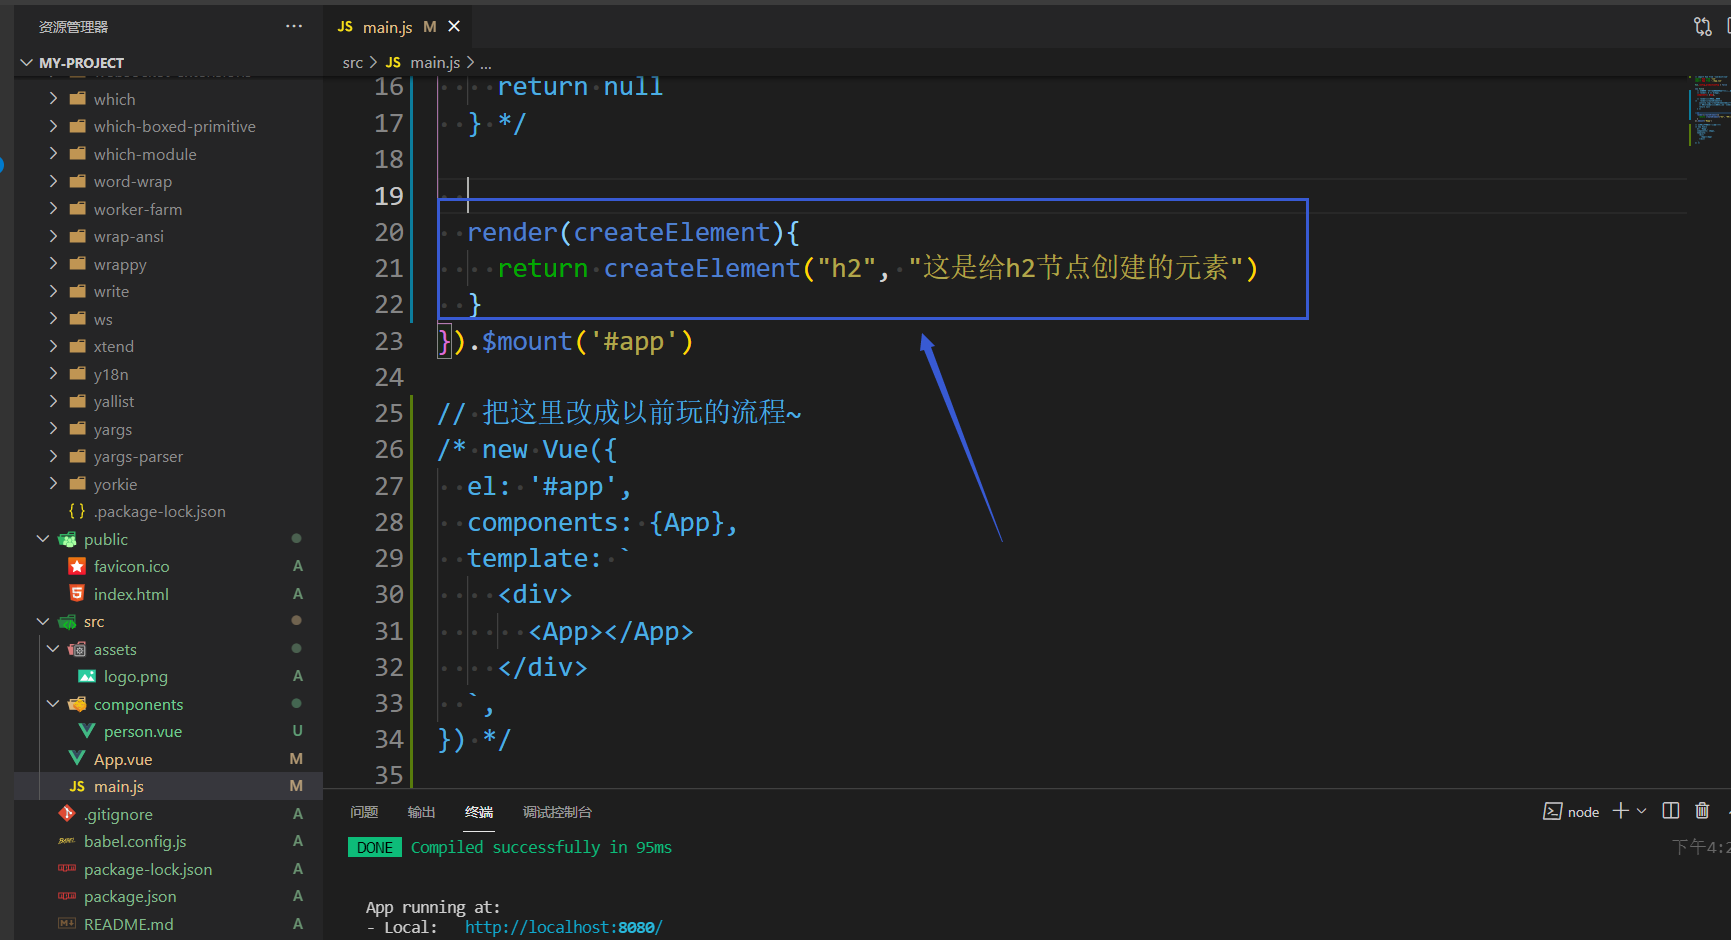Click the main.js breadcrumb segment
The width and height of the screenshot is (1731, 940).
coord(435,62)
